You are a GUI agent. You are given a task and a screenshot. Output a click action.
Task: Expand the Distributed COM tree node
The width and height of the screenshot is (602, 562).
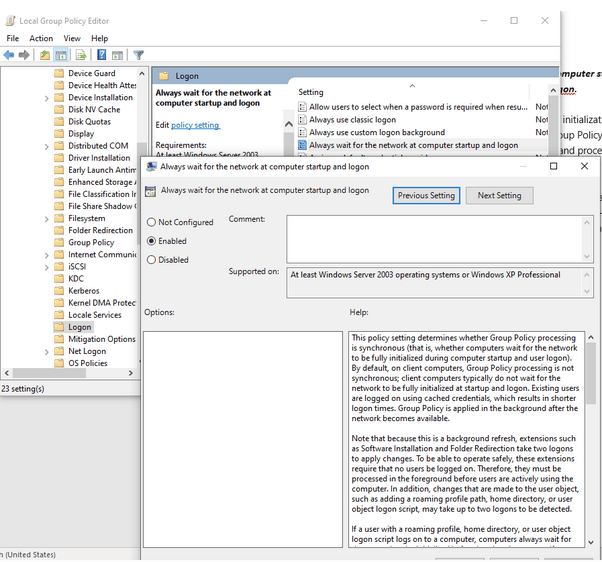pos(46,147)
